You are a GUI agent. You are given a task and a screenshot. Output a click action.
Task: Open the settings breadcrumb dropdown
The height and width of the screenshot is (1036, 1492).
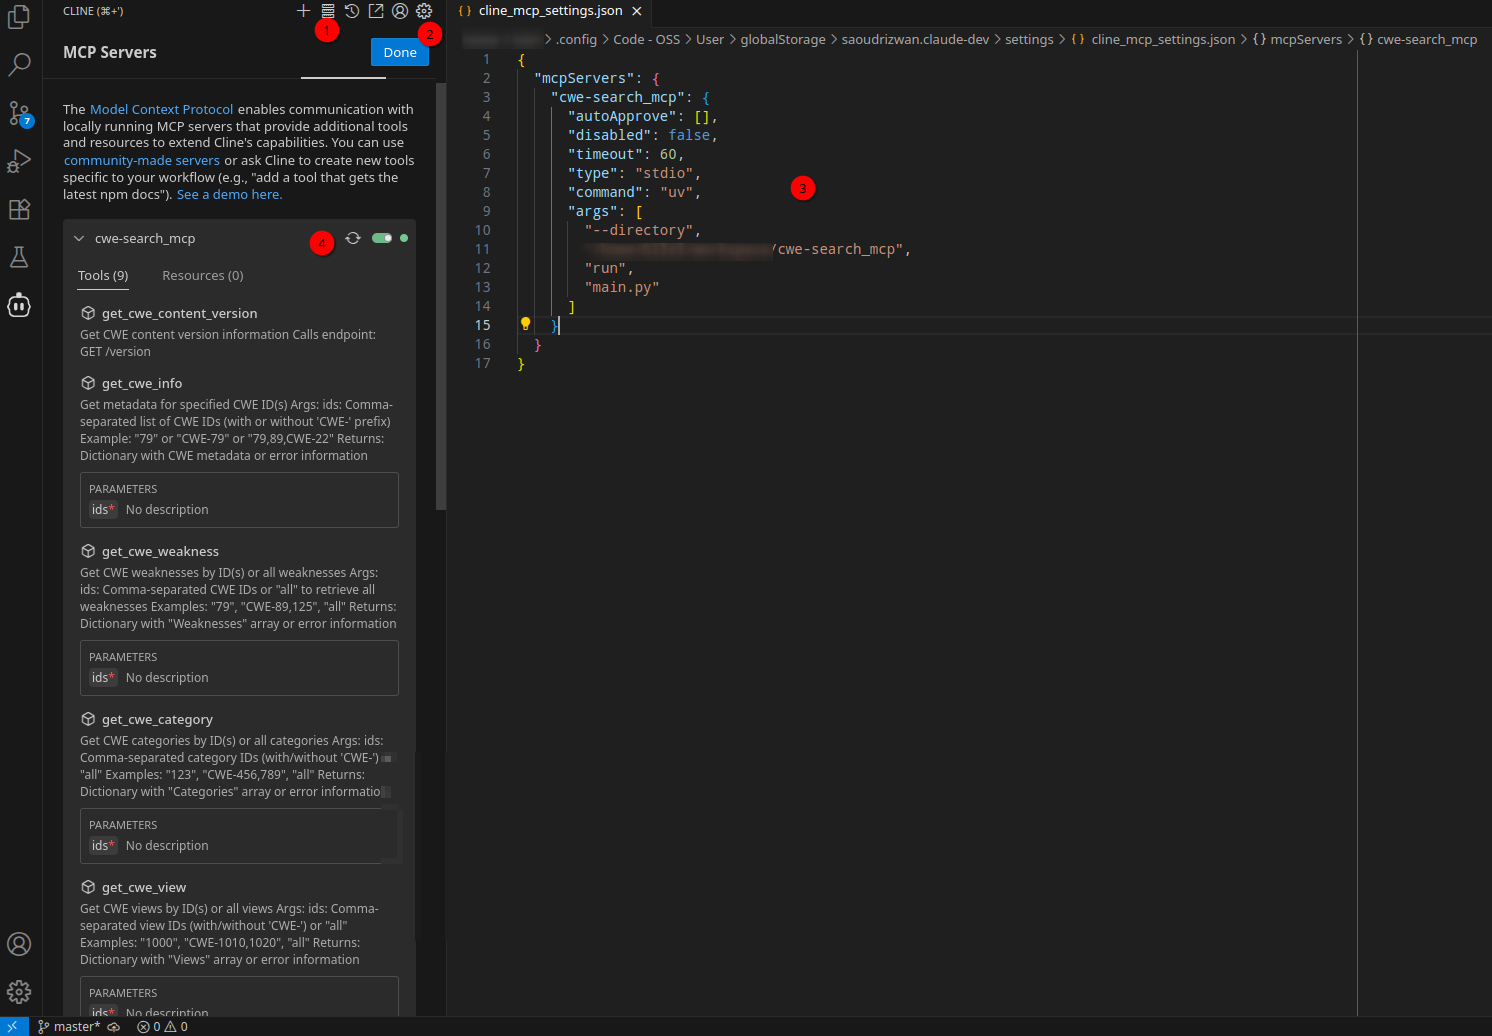tap(1029, 40)
